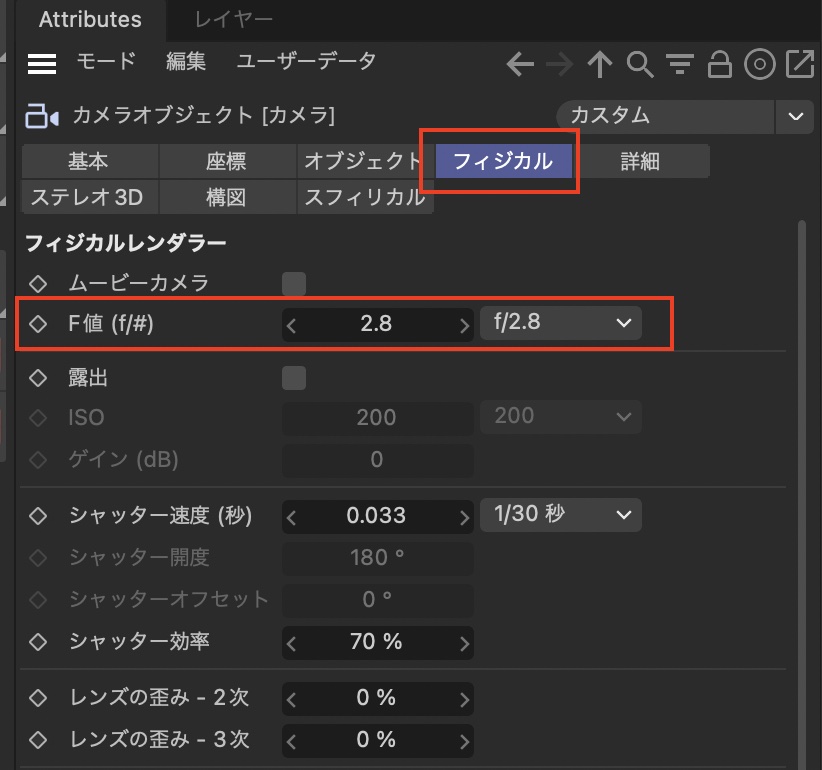The height and width of the screenshot is (770, 822).
Task: Enable the ムービーカメラ checkbox
Action: [x=294, y=284]
